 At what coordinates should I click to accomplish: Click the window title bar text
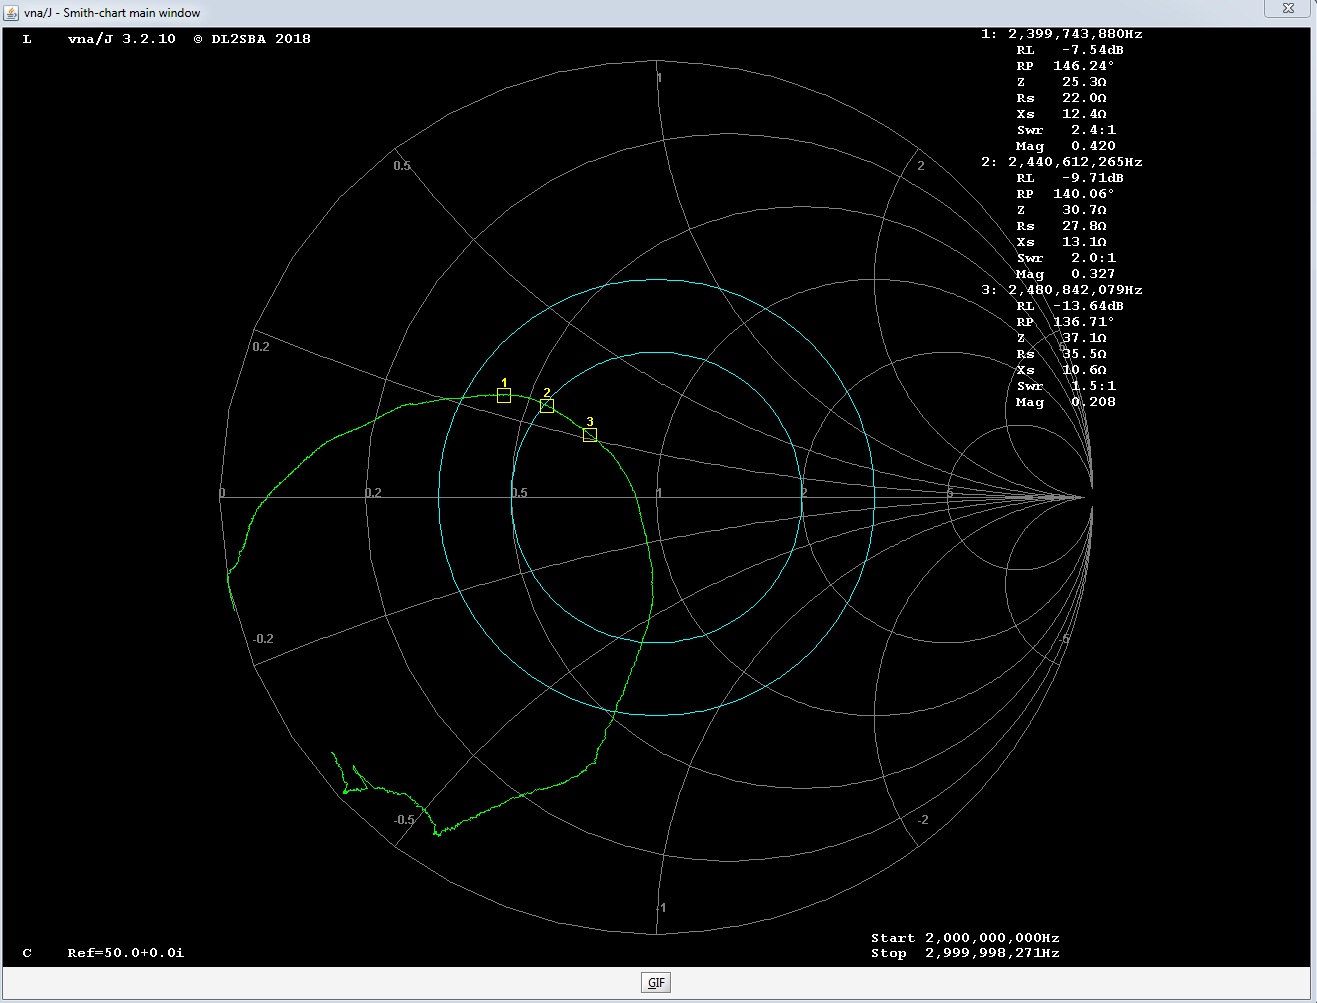point(112,13)
